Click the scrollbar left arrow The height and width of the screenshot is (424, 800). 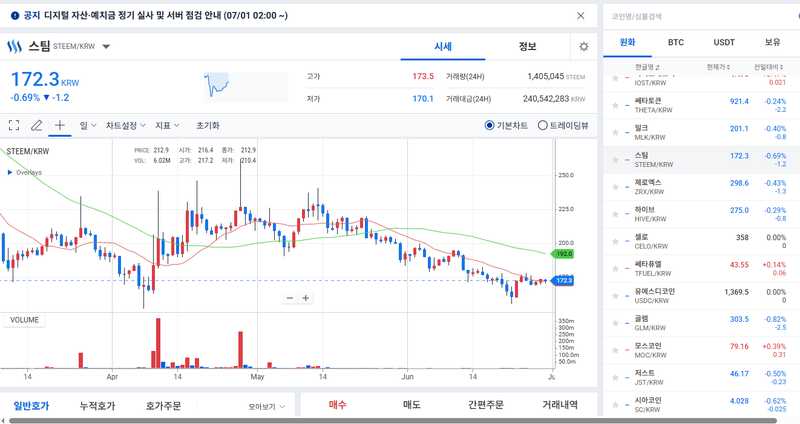4,421
